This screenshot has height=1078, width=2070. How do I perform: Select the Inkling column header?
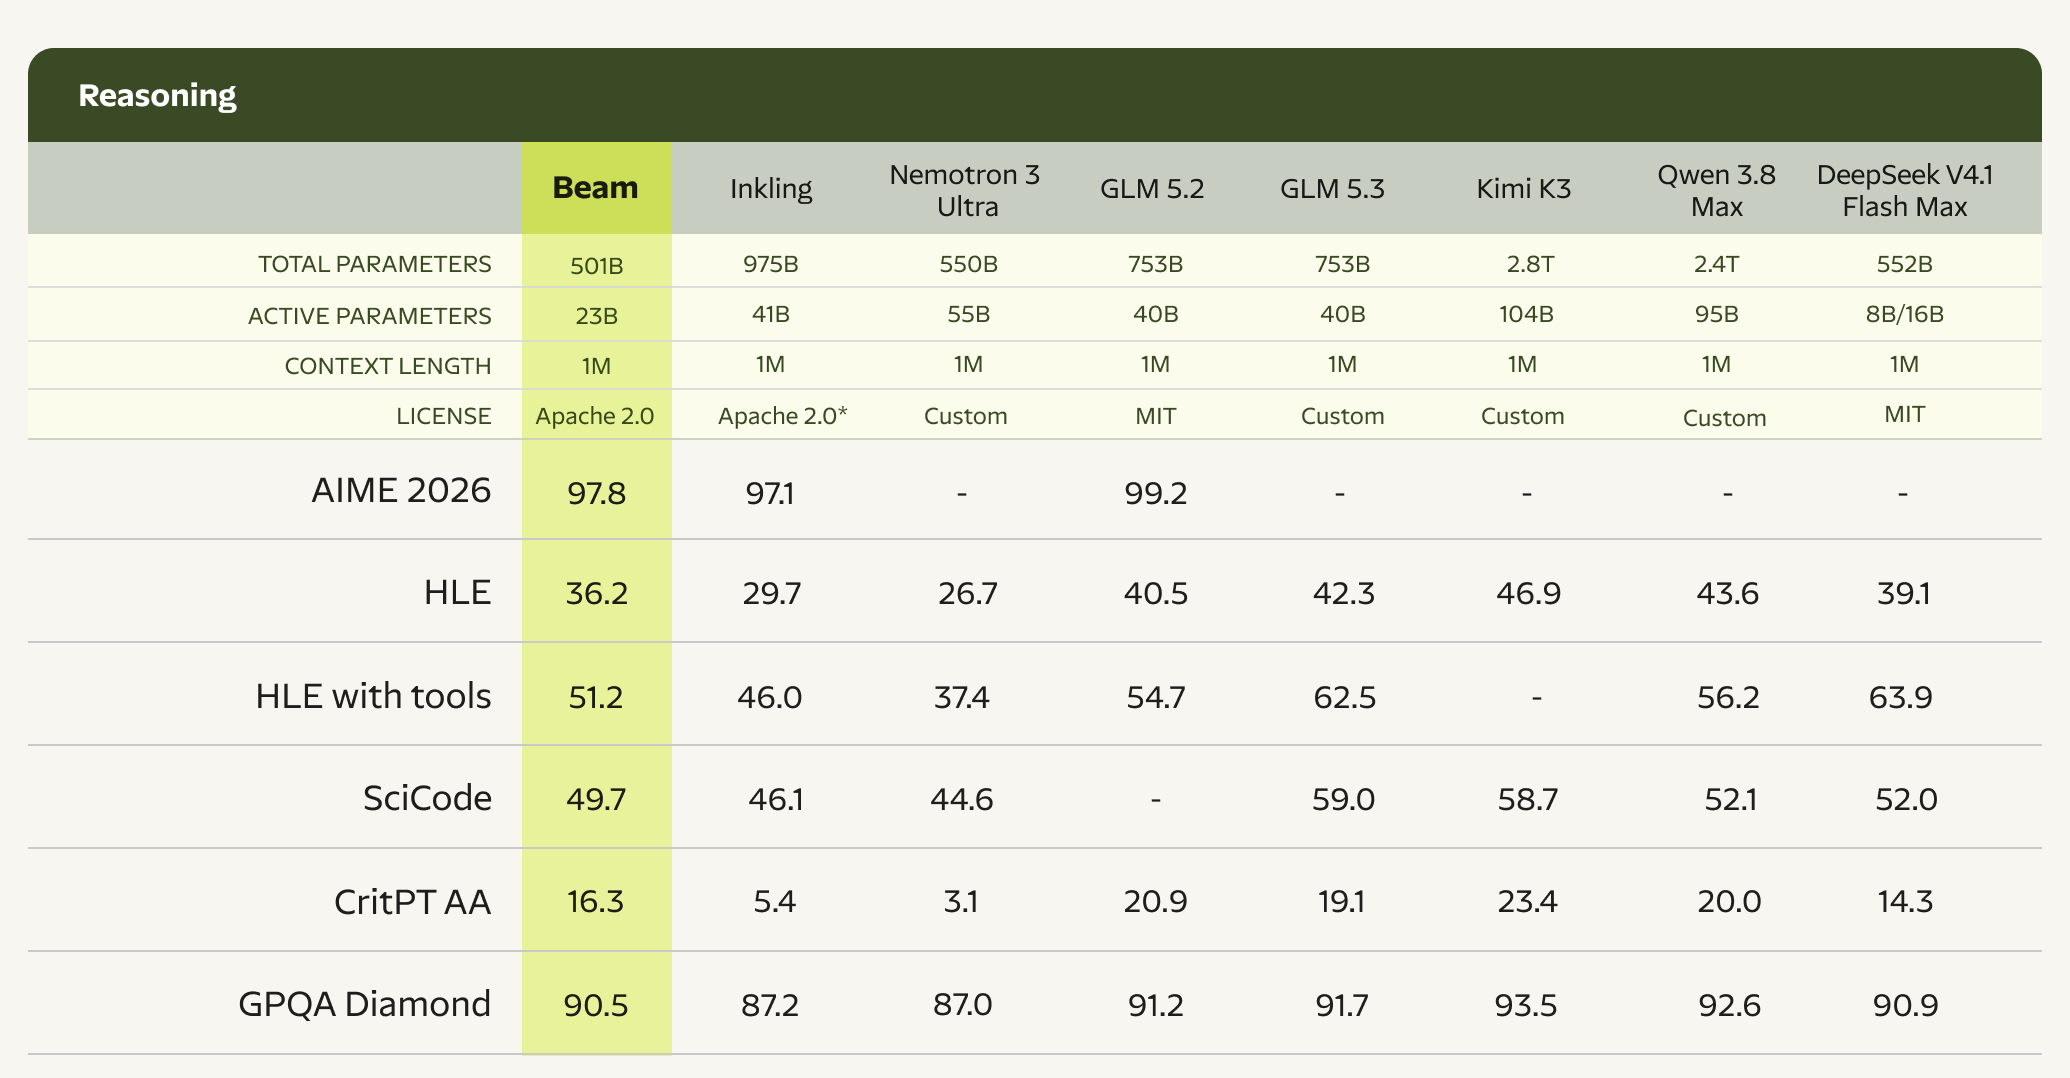[x=771, y=188]
